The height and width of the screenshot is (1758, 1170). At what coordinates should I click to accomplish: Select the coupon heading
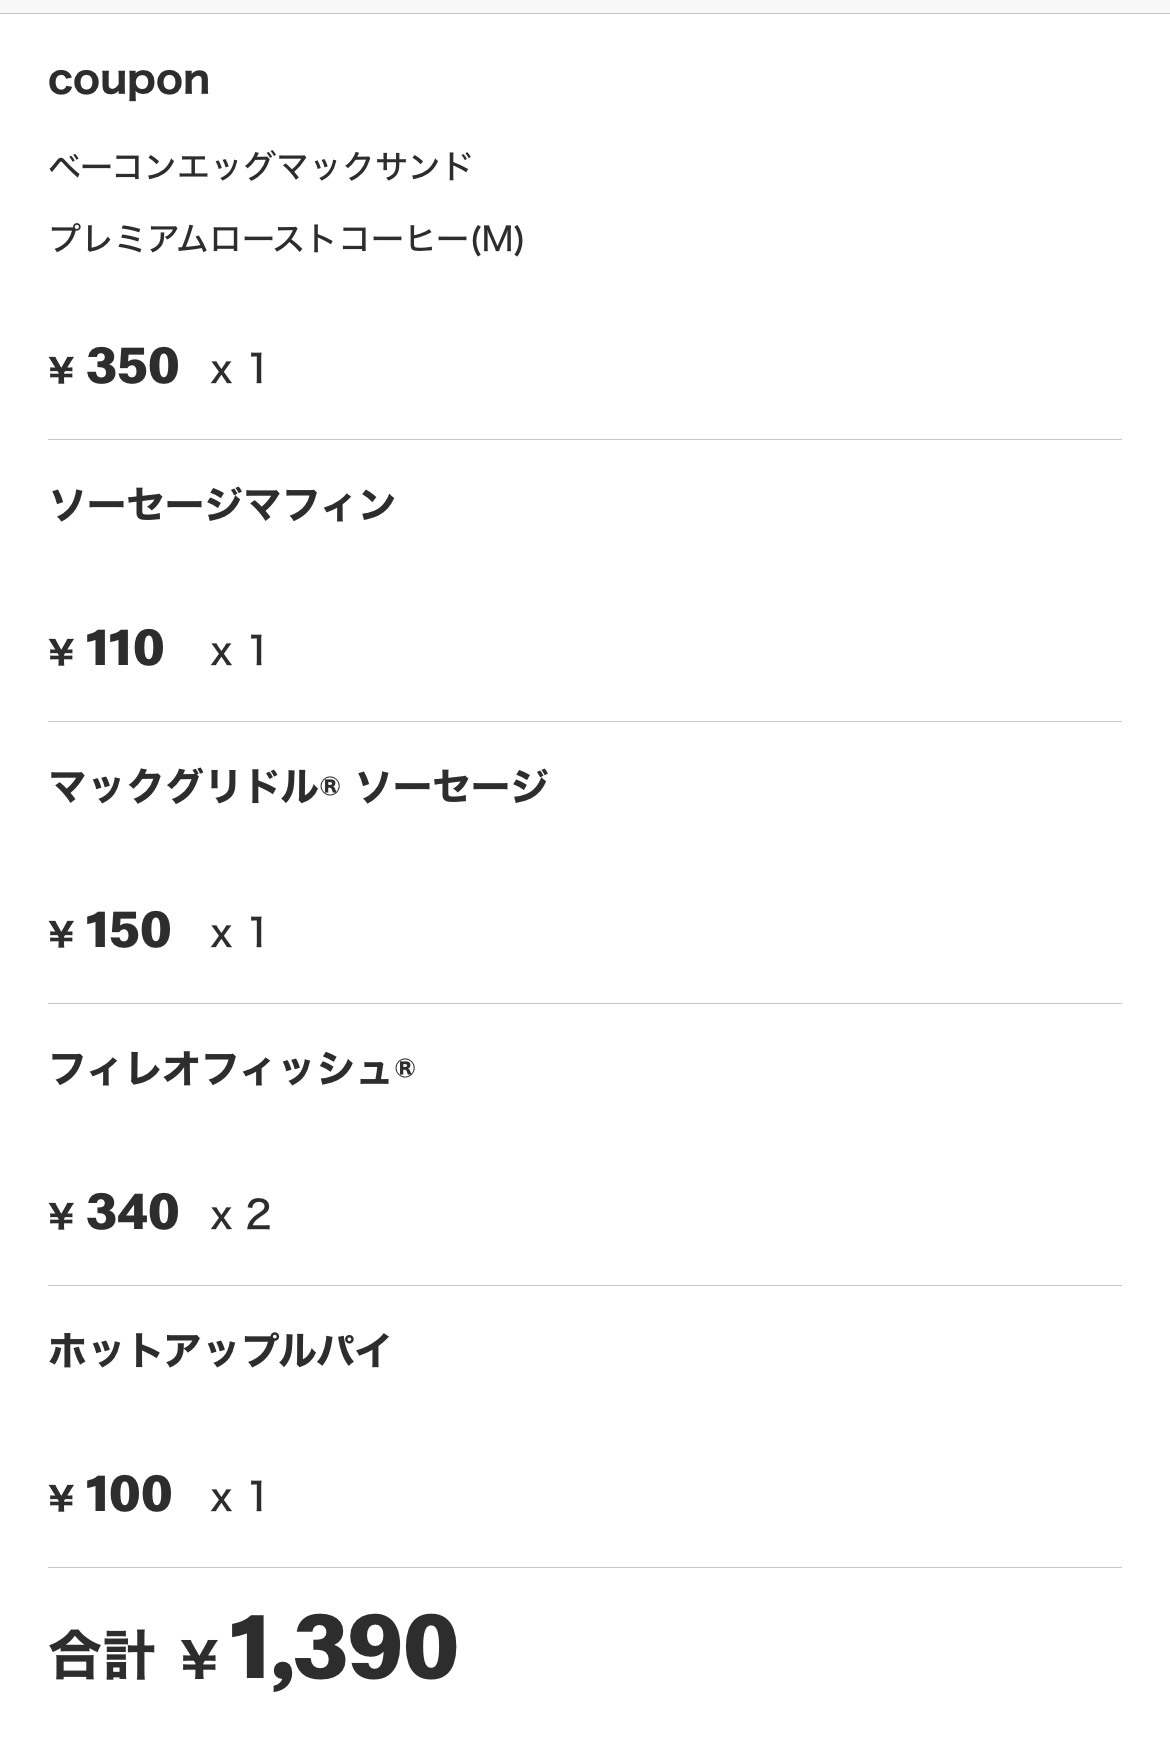129,81
